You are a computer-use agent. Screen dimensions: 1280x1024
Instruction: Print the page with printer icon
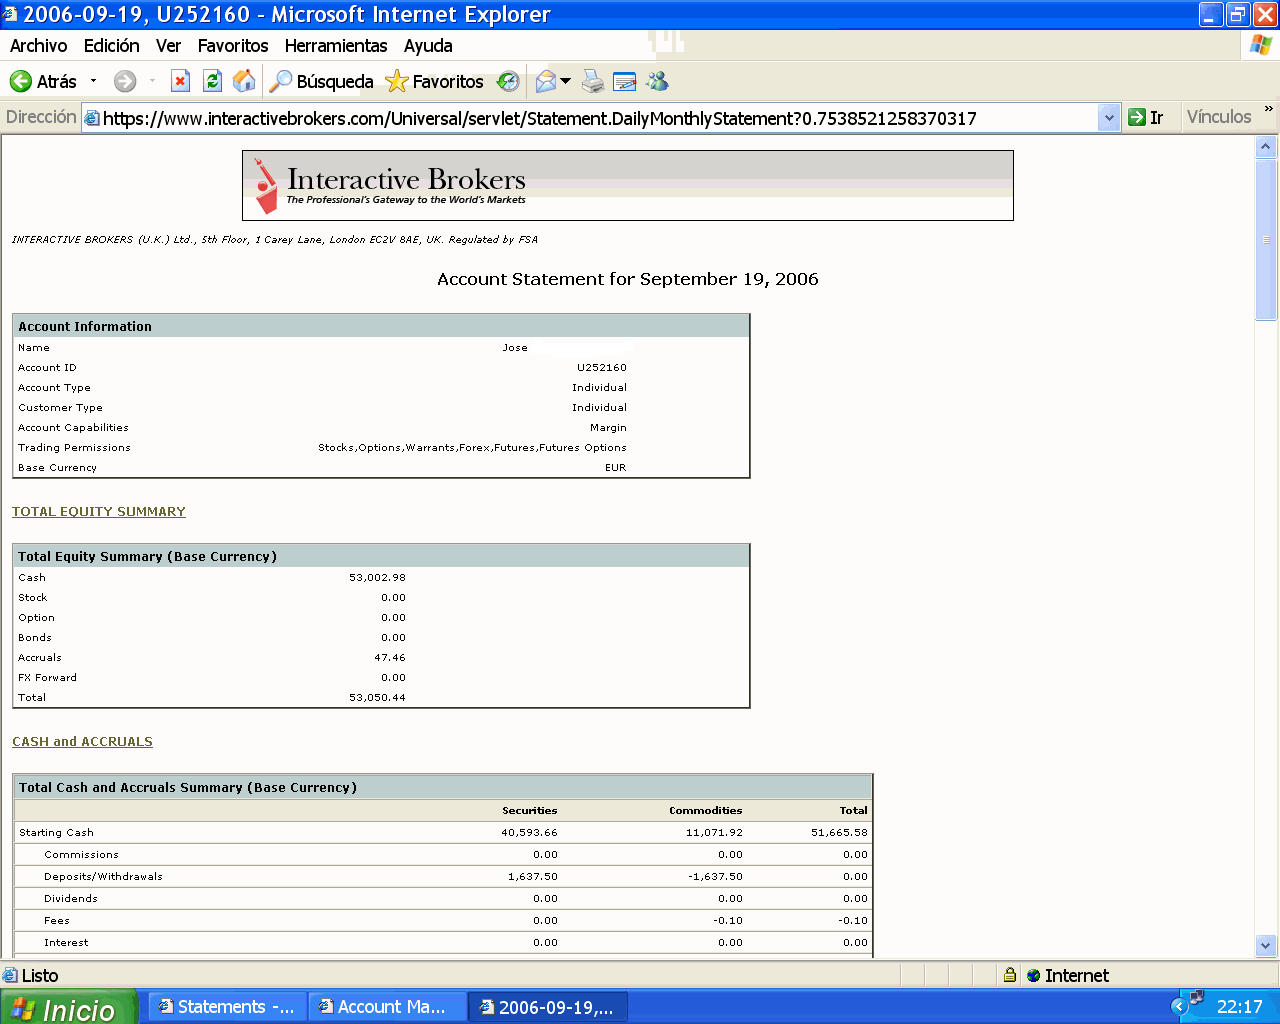tap(593, 82)
